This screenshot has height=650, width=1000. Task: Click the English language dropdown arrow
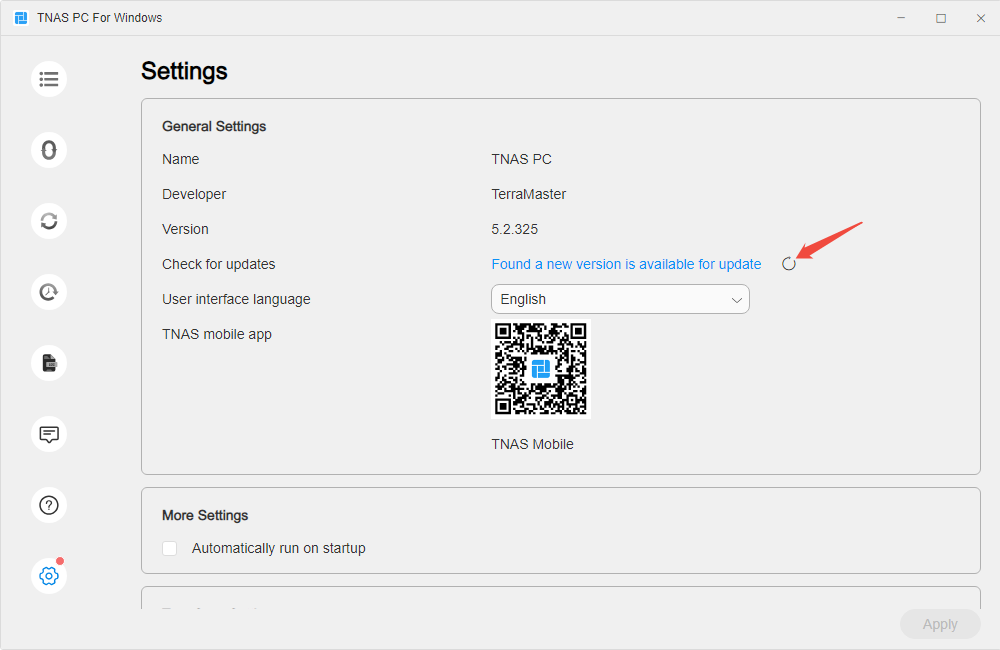pyautogui.click(x=737, y=300)
